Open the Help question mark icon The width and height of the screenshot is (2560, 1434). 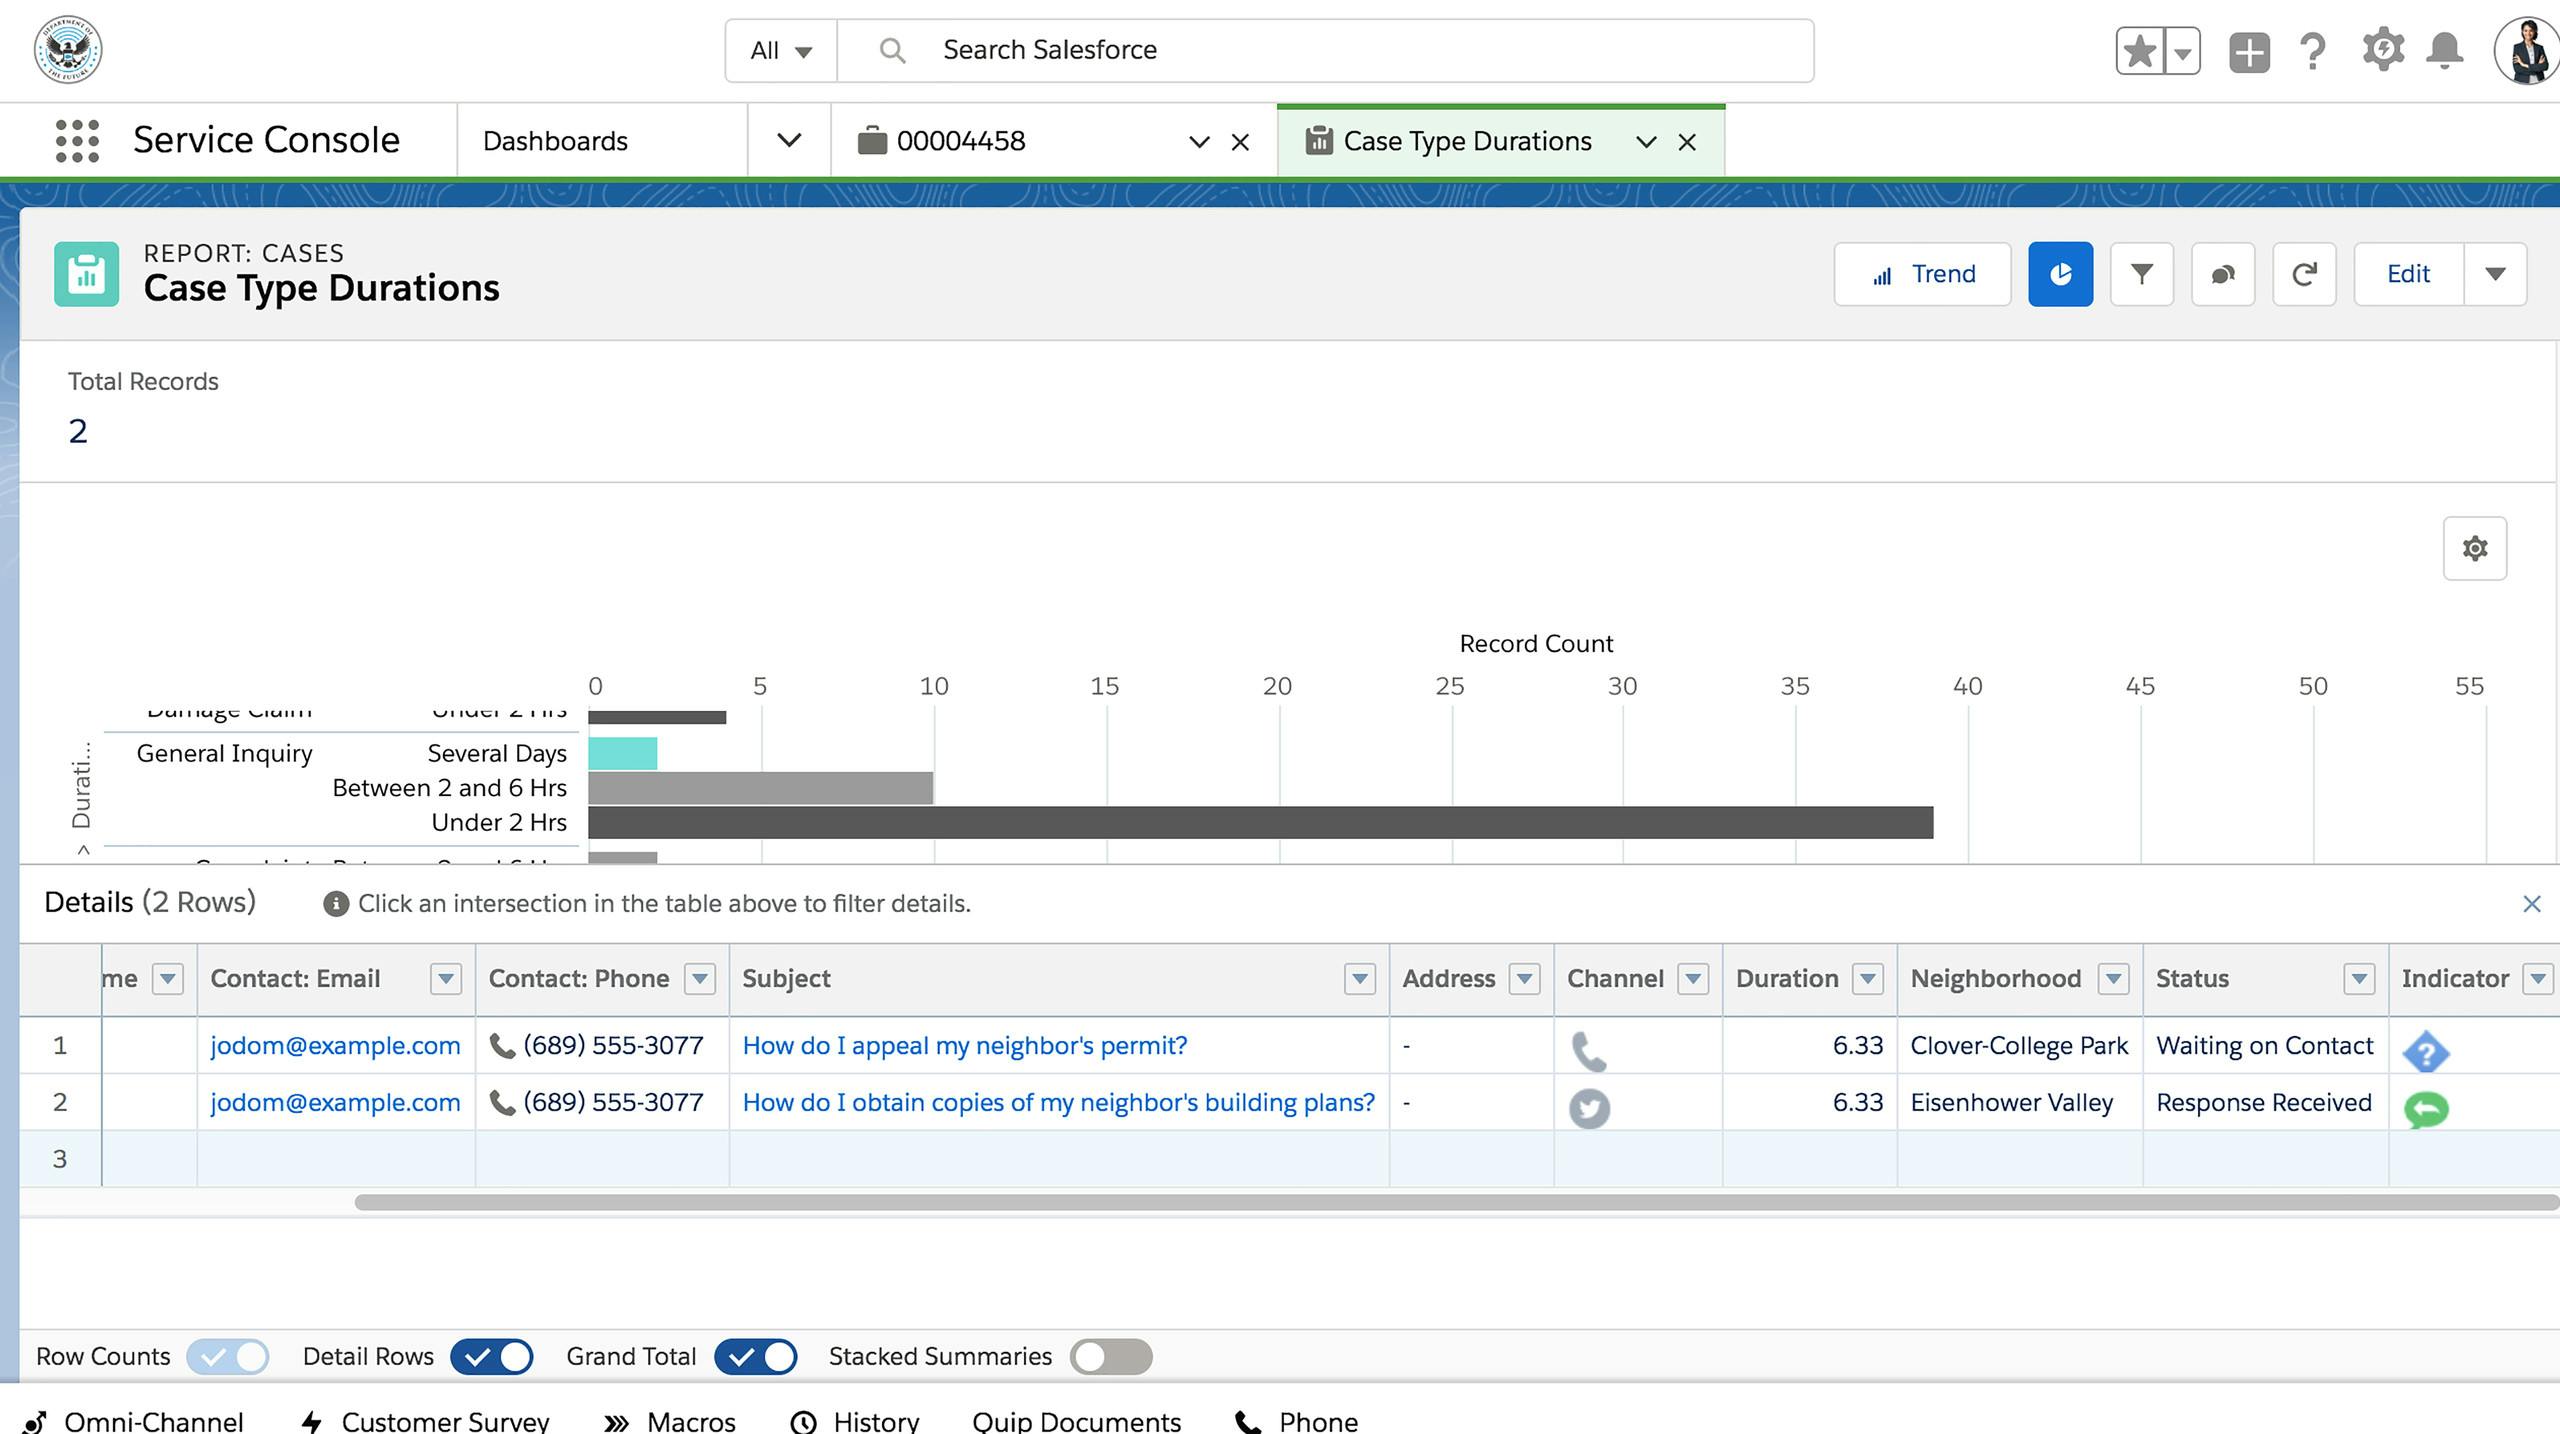point(2312,50)
